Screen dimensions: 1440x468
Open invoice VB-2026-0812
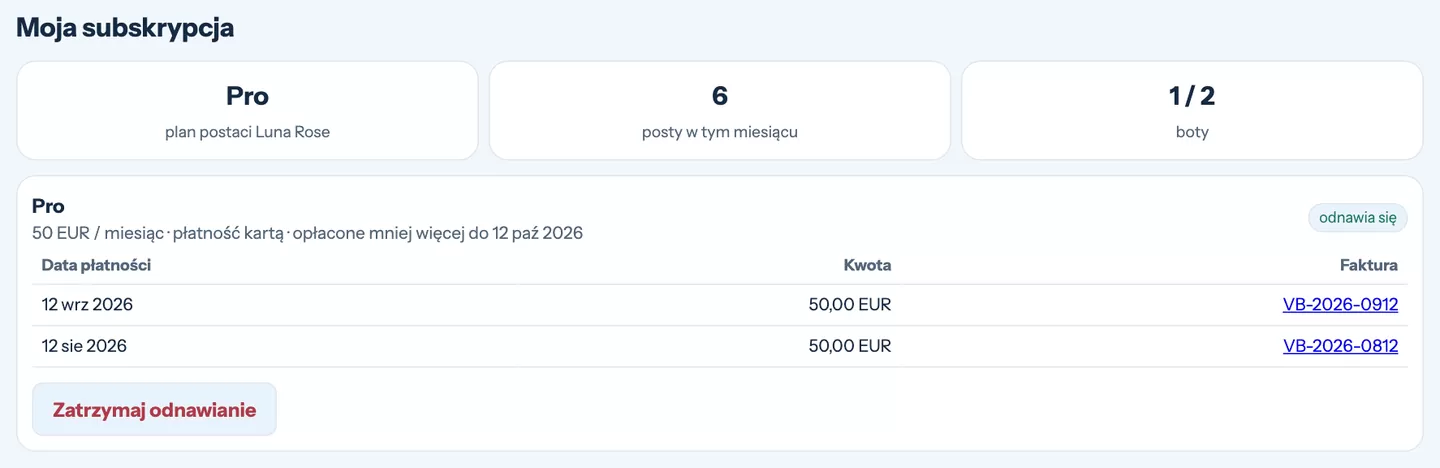(x=1340, y=346)
